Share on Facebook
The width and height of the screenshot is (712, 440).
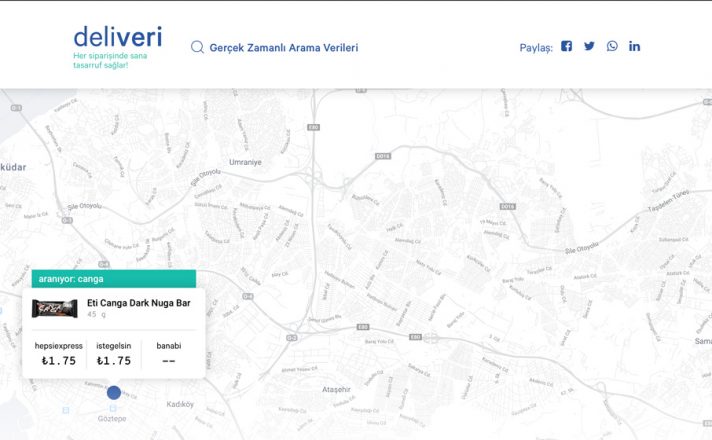(x=566, y=46)
